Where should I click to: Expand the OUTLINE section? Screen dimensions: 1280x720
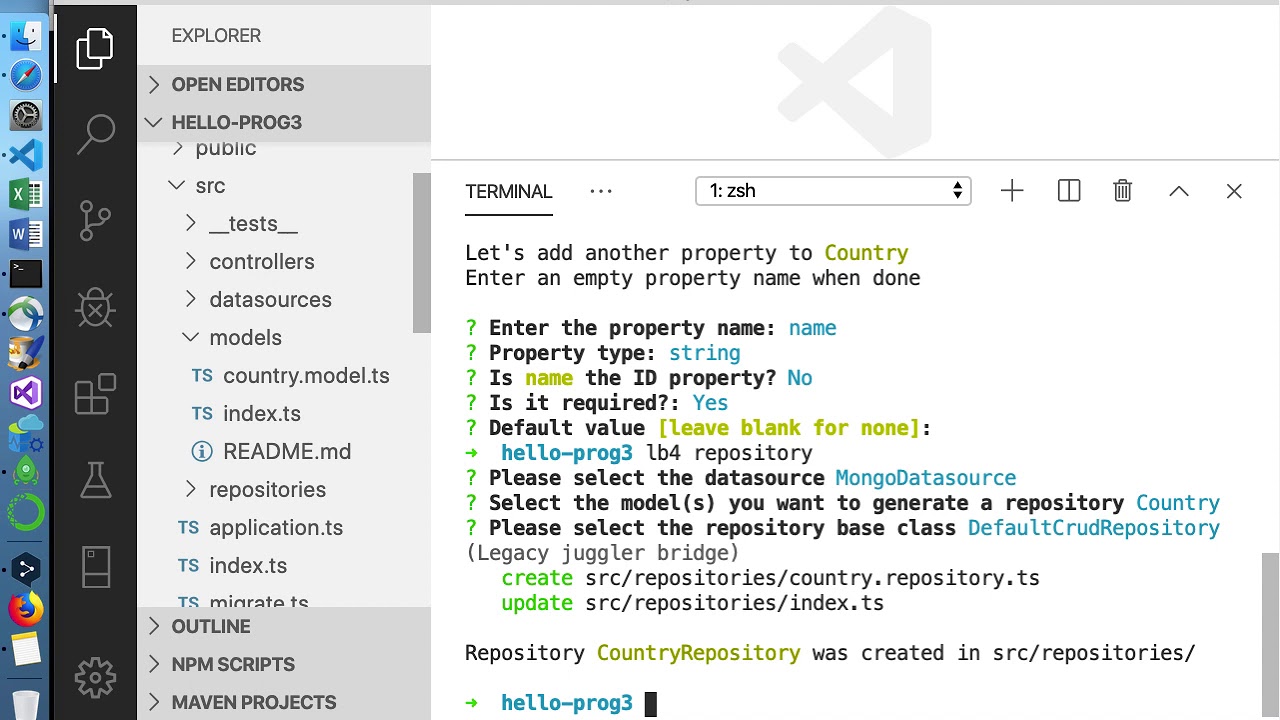click(211, 626)
